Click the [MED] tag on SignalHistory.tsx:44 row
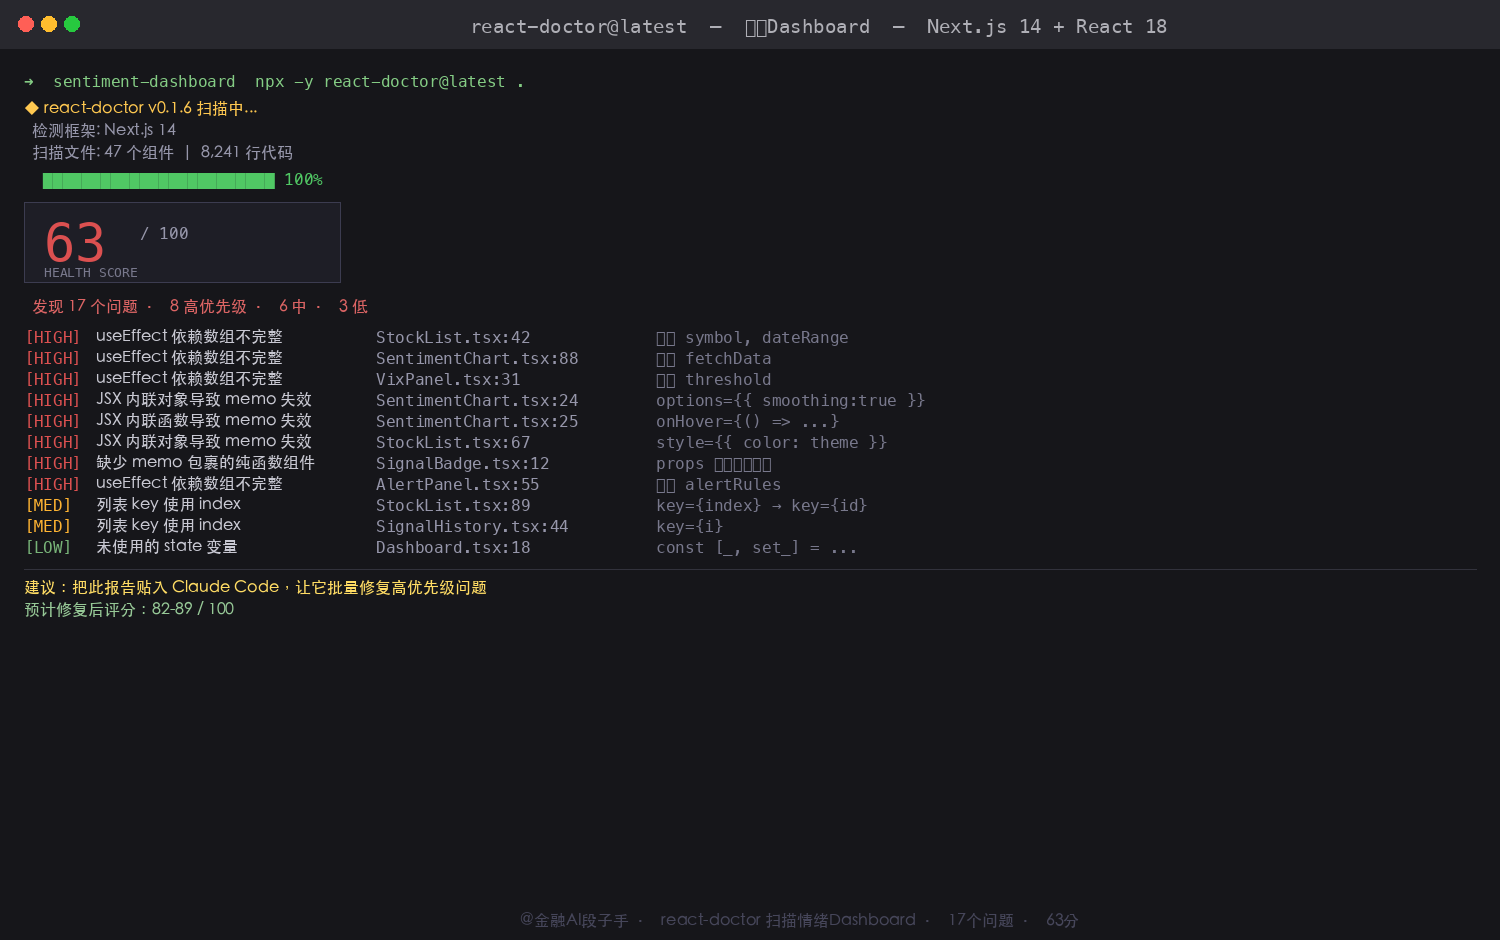 48,527
